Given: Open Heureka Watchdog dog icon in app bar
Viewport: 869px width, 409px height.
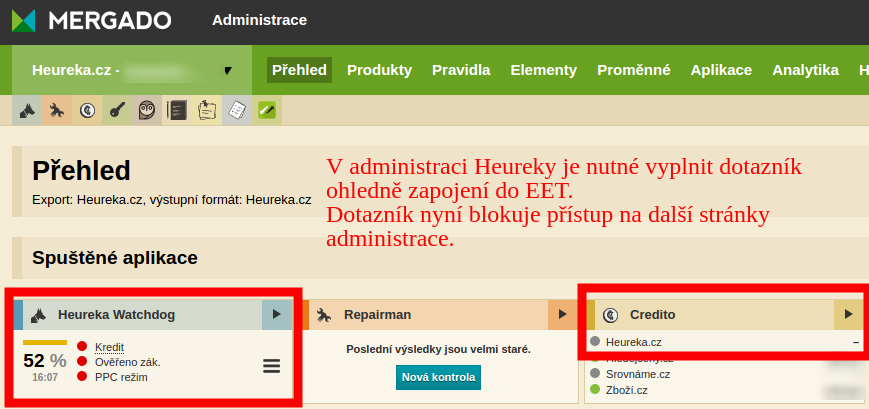Looking at the screenshot, I should click(x=27, y=110).
